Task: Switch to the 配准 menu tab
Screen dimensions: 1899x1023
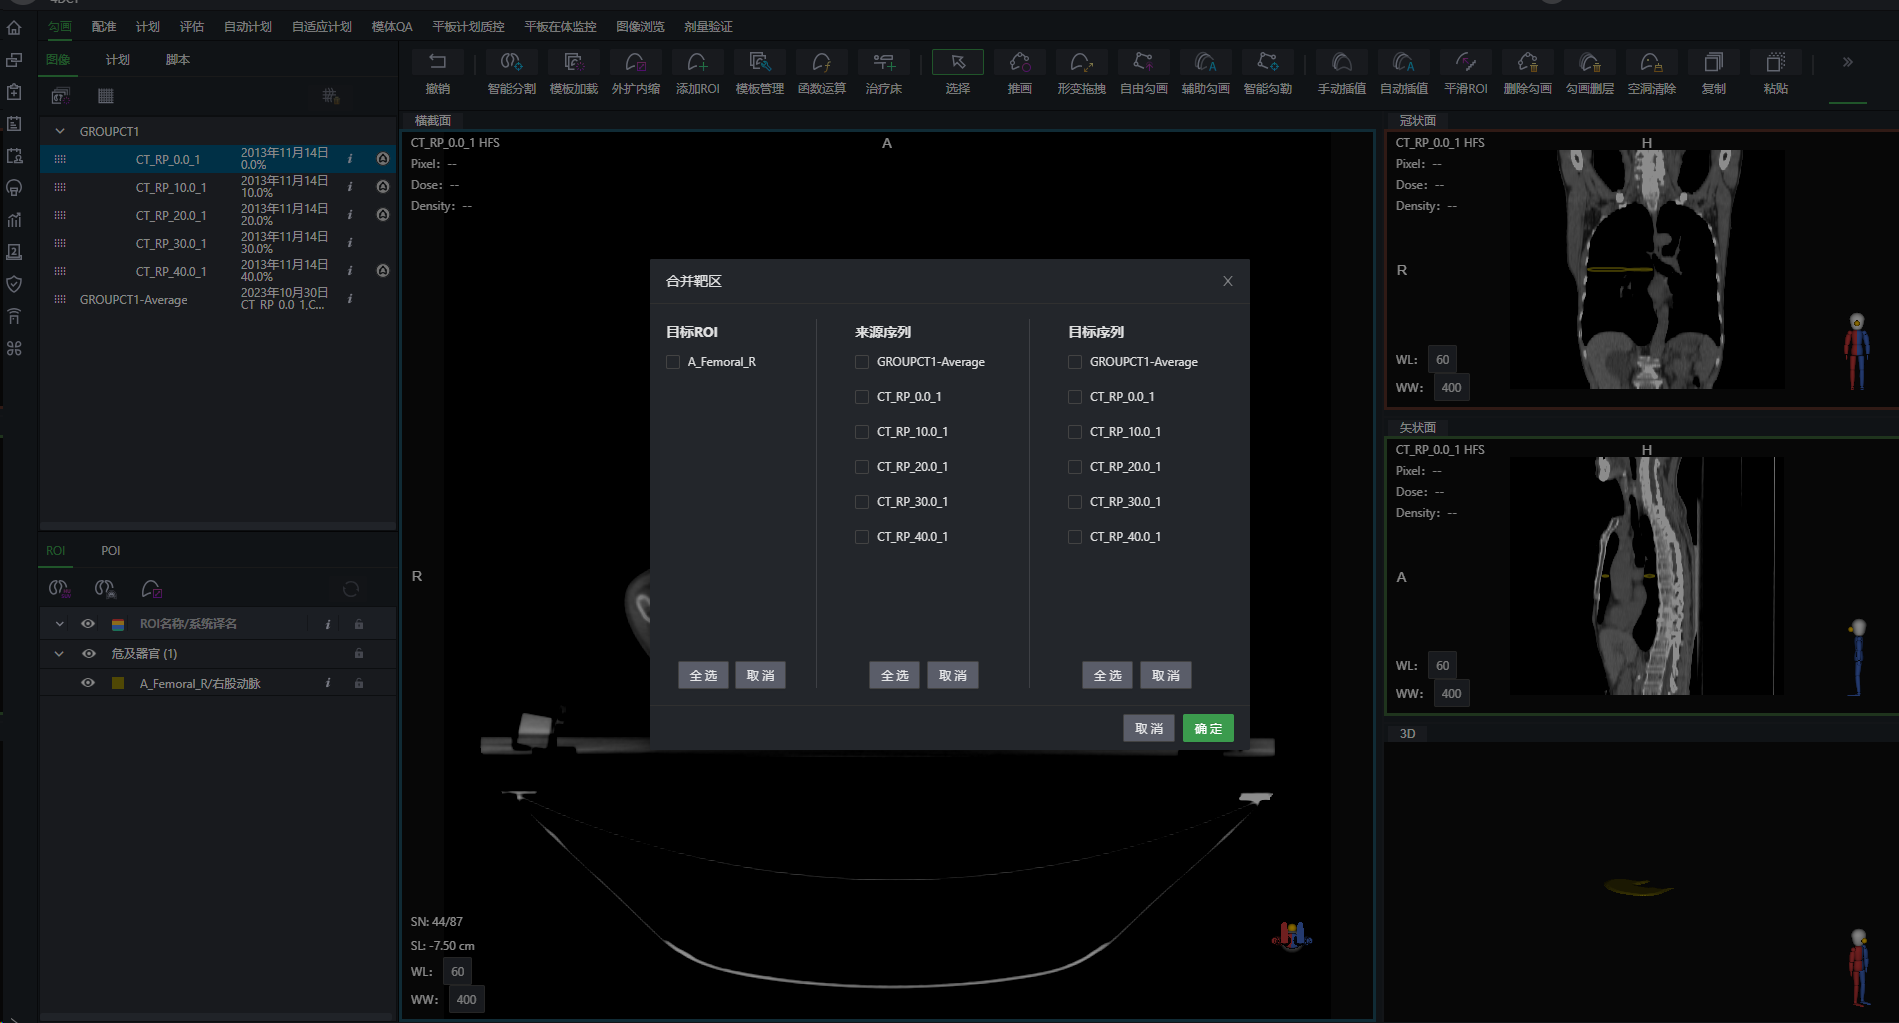Action: click(104, 27)
